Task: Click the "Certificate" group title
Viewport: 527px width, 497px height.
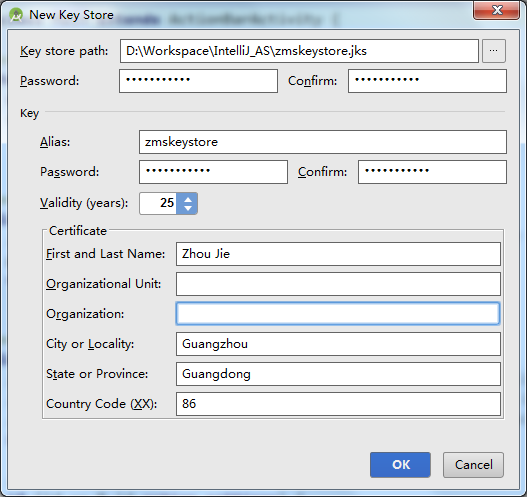Action: [78, 231]
